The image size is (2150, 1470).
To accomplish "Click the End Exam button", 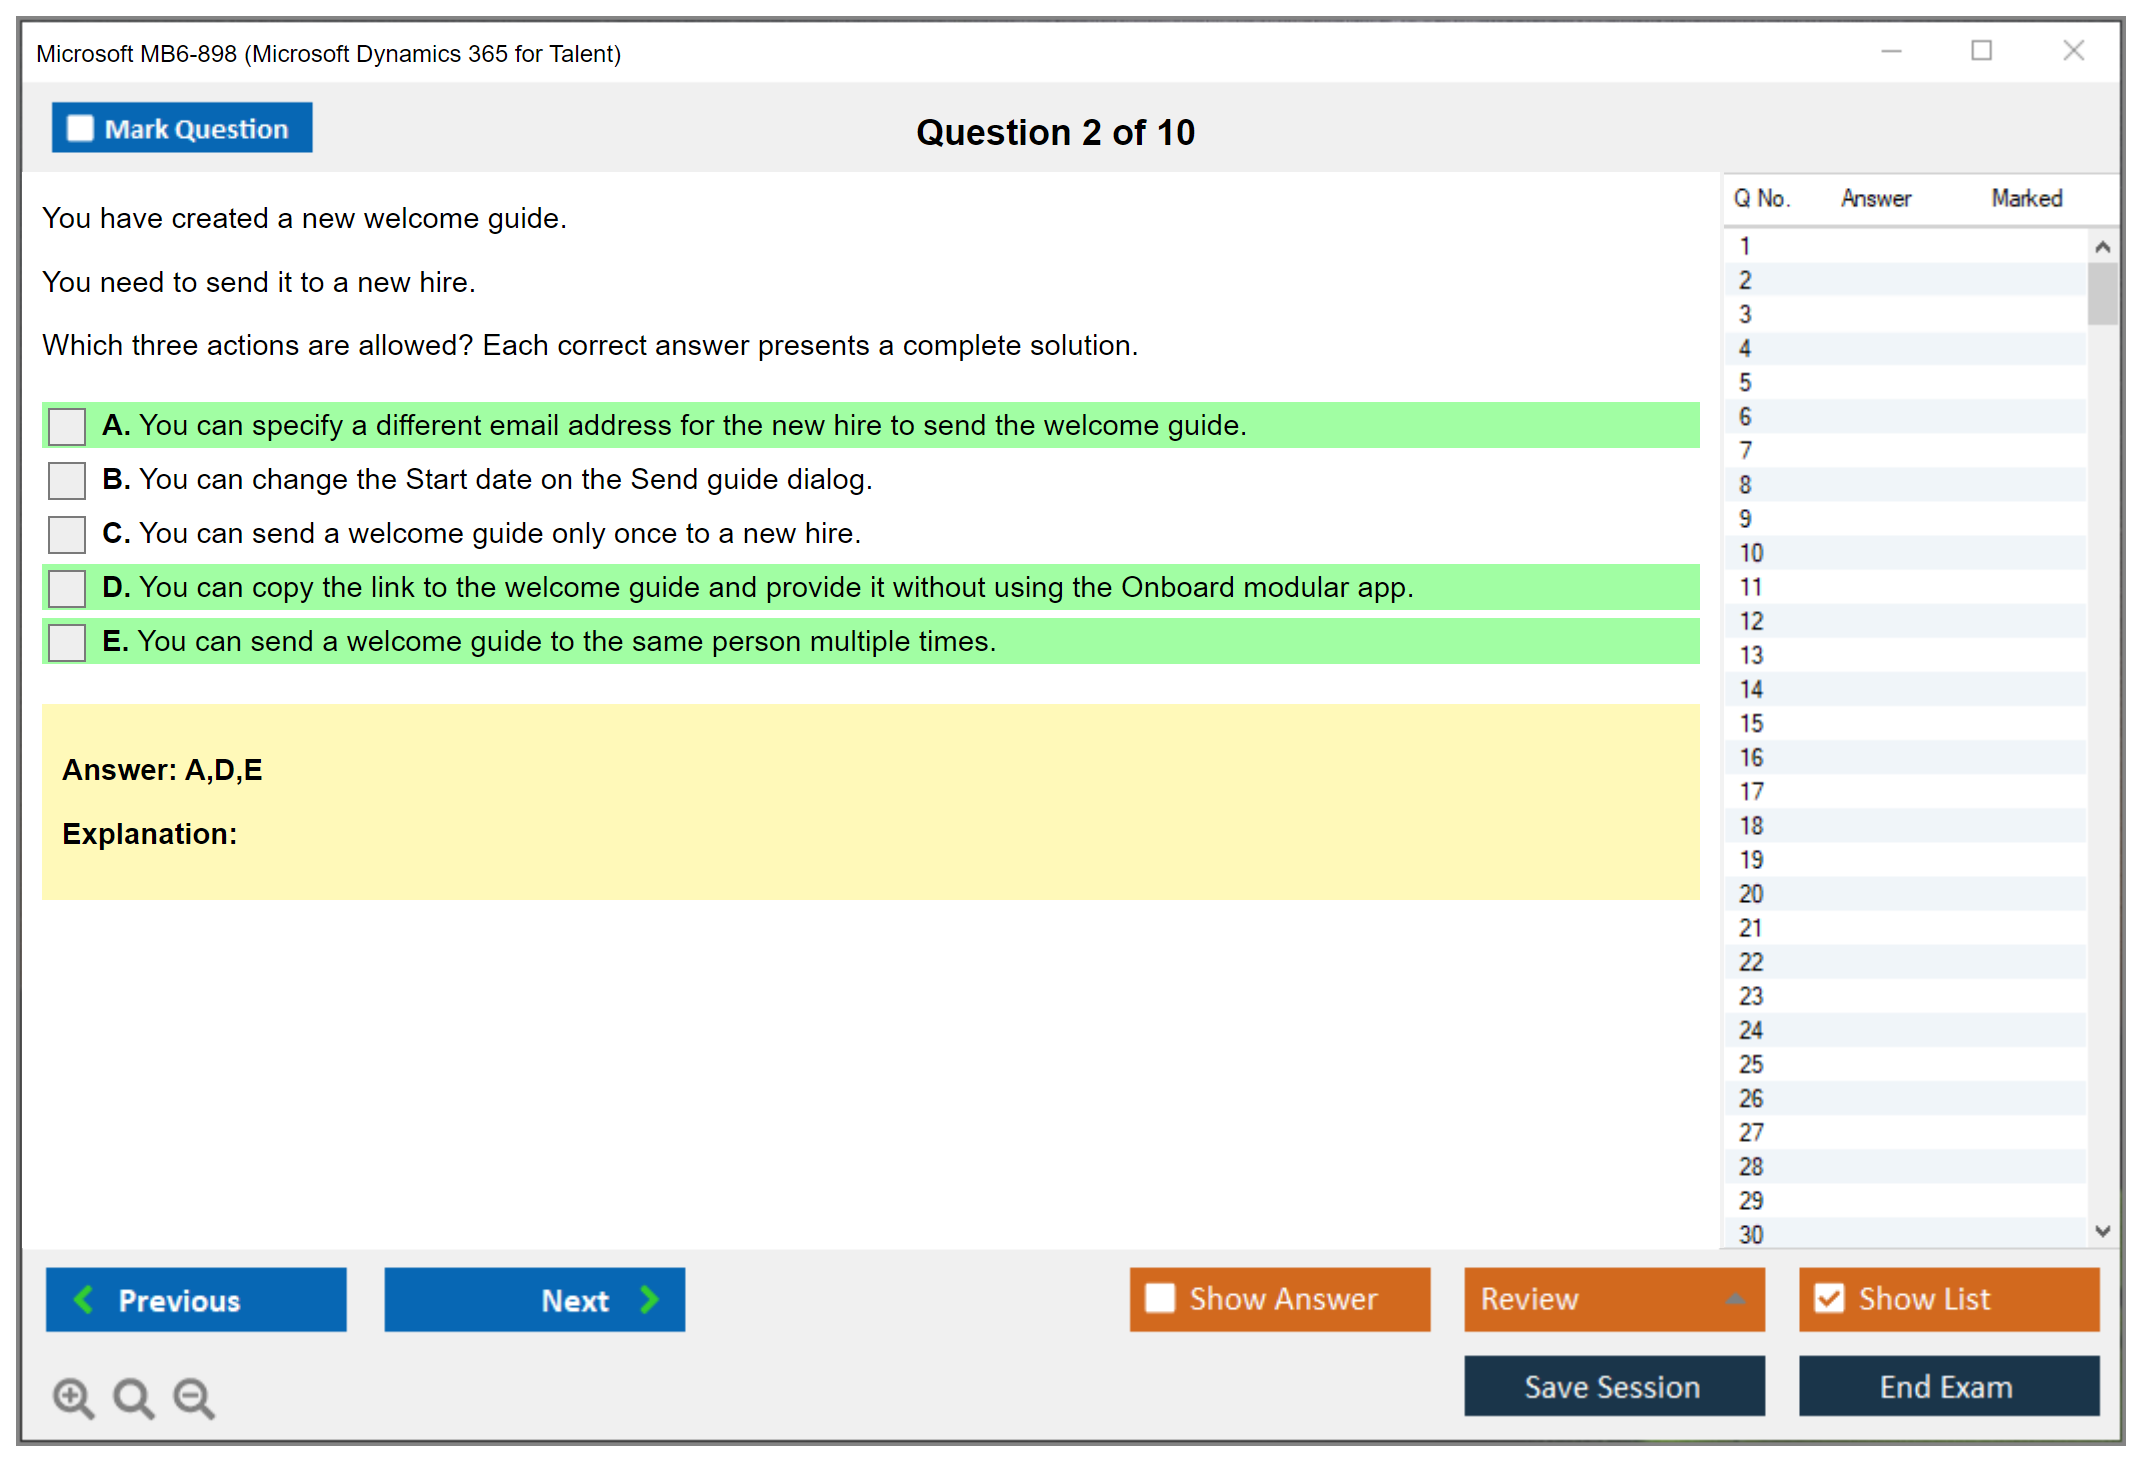I will [x=1947, y=1386].
